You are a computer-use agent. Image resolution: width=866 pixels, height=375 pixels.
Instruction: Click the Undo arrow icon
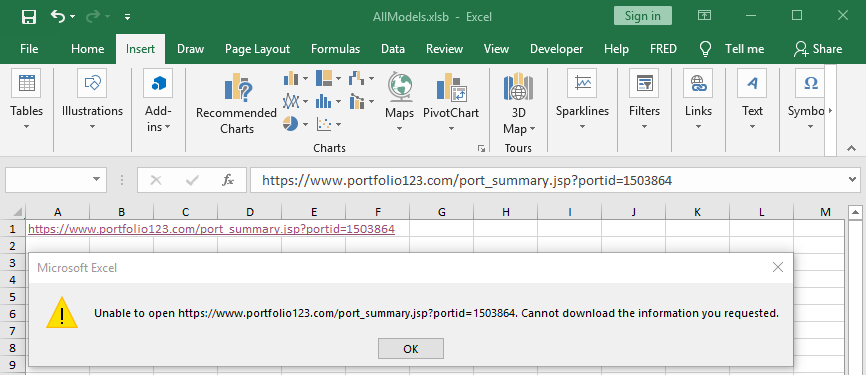(x=57, y=16)
